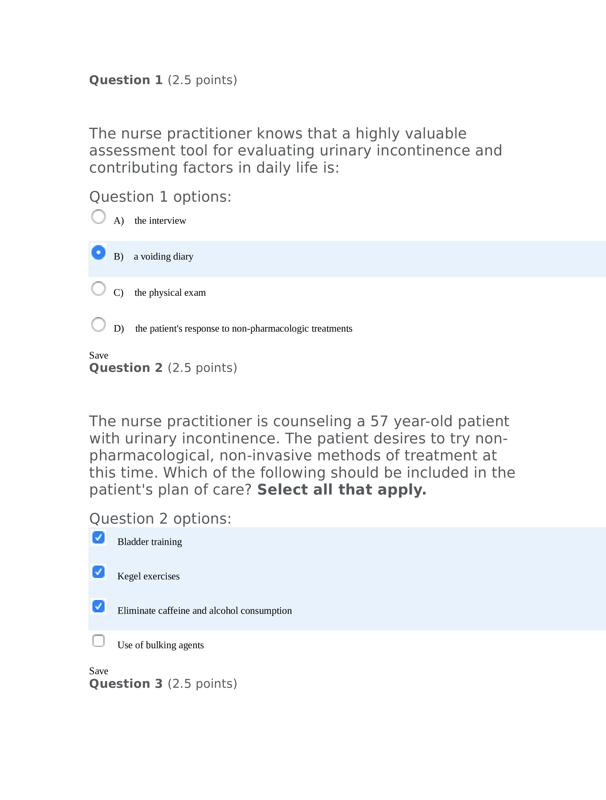Click the non-pharmacologic treatments answer text
606x800 pixels.
(243, 329)
